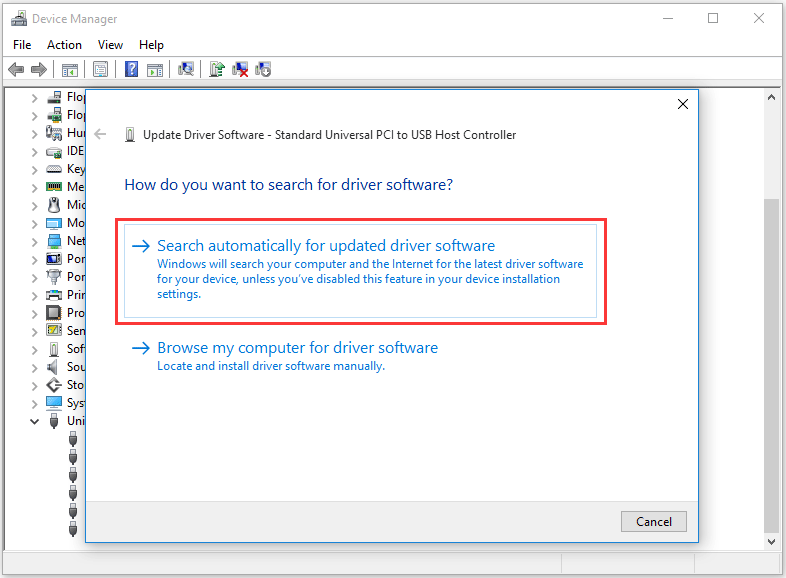786x578 pixels.
Task: Select the Human Interface Devices category icon
Action: coord(54,133)
